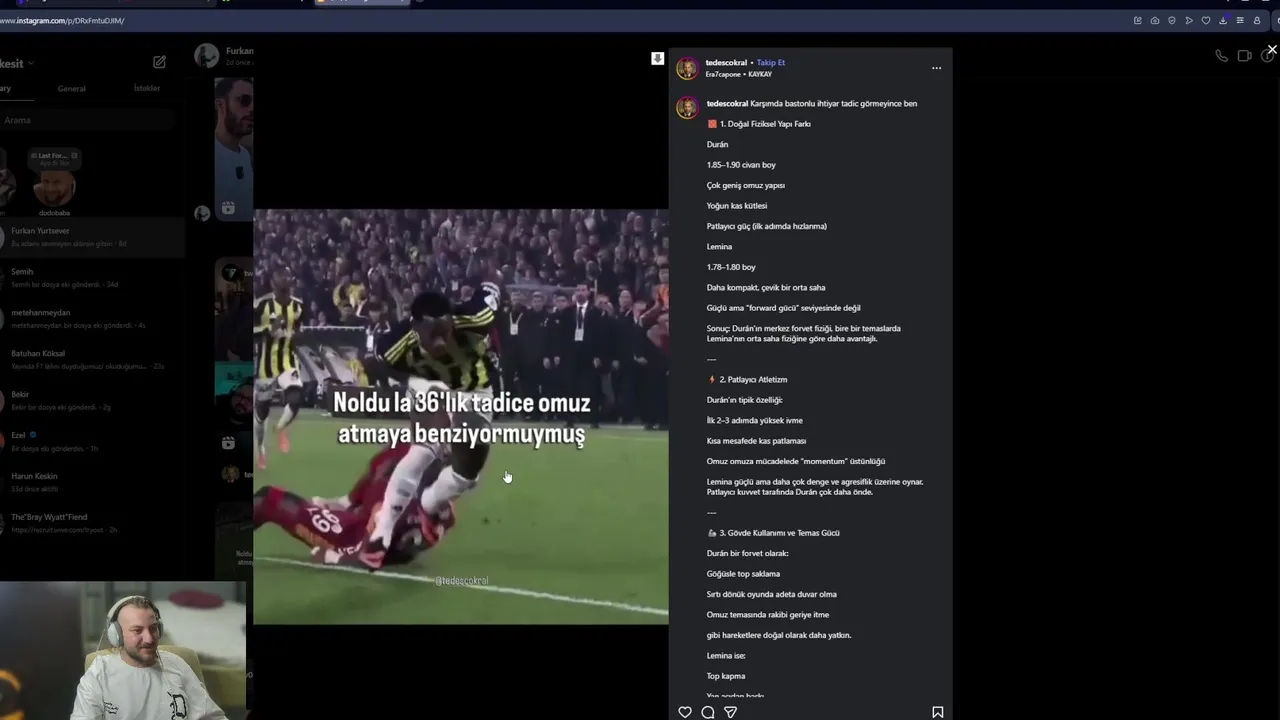Screen dimensions: 1280x720
Task: Start video call with camera icon
Action: 1244,56
